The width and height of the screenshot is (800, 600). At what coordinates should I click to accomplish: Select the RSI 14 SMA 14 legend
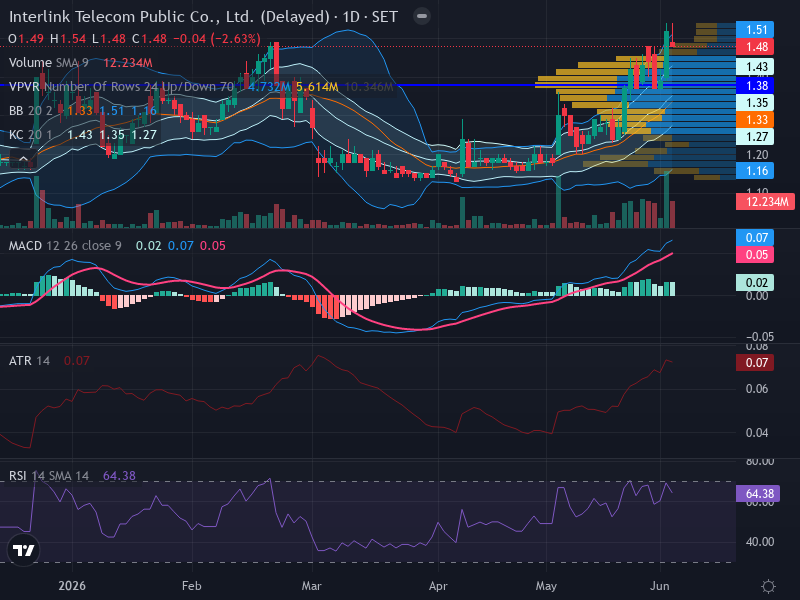tap(49, 476)
